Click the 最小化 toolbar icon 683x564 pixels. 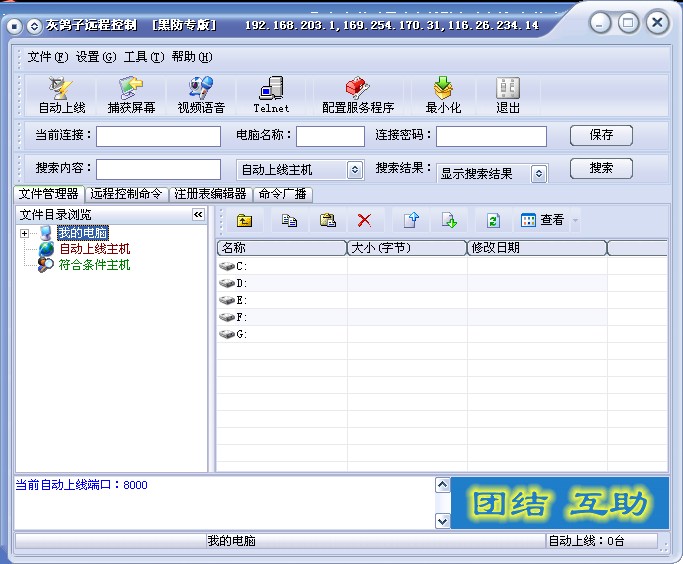(443, 95)
